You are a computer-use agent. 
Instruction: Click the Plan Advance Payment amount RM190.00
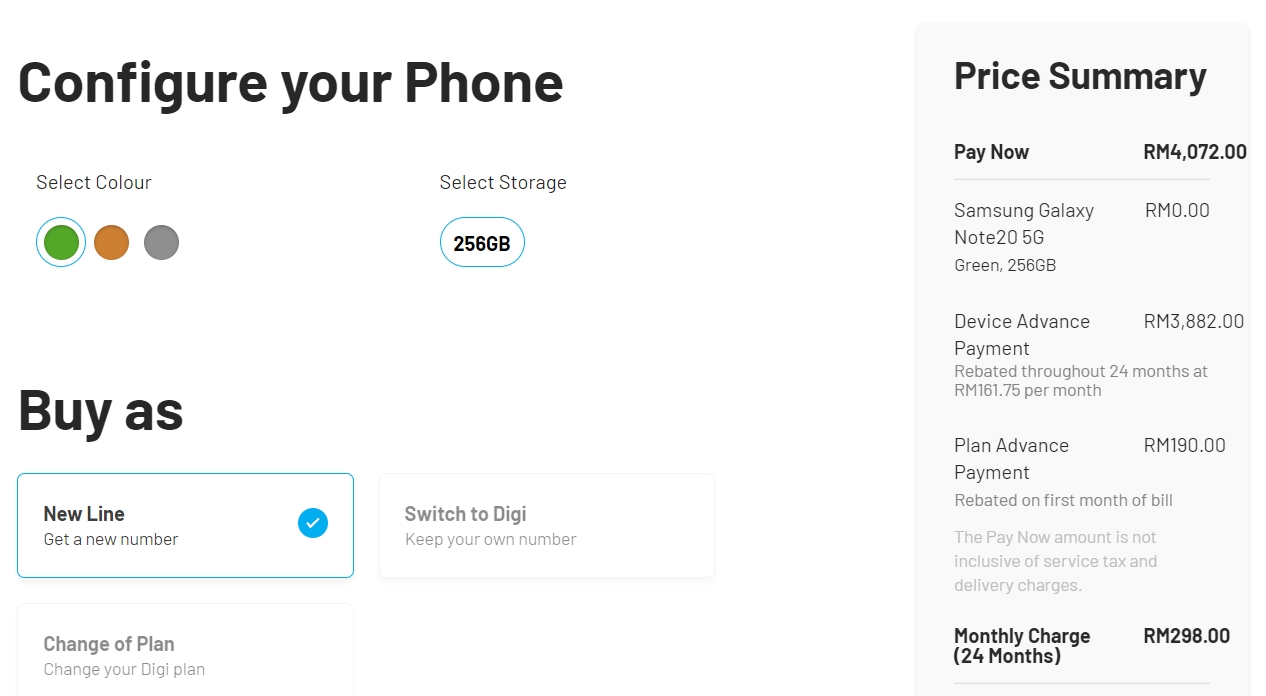pyautogui.click(x=1184, y=446)
